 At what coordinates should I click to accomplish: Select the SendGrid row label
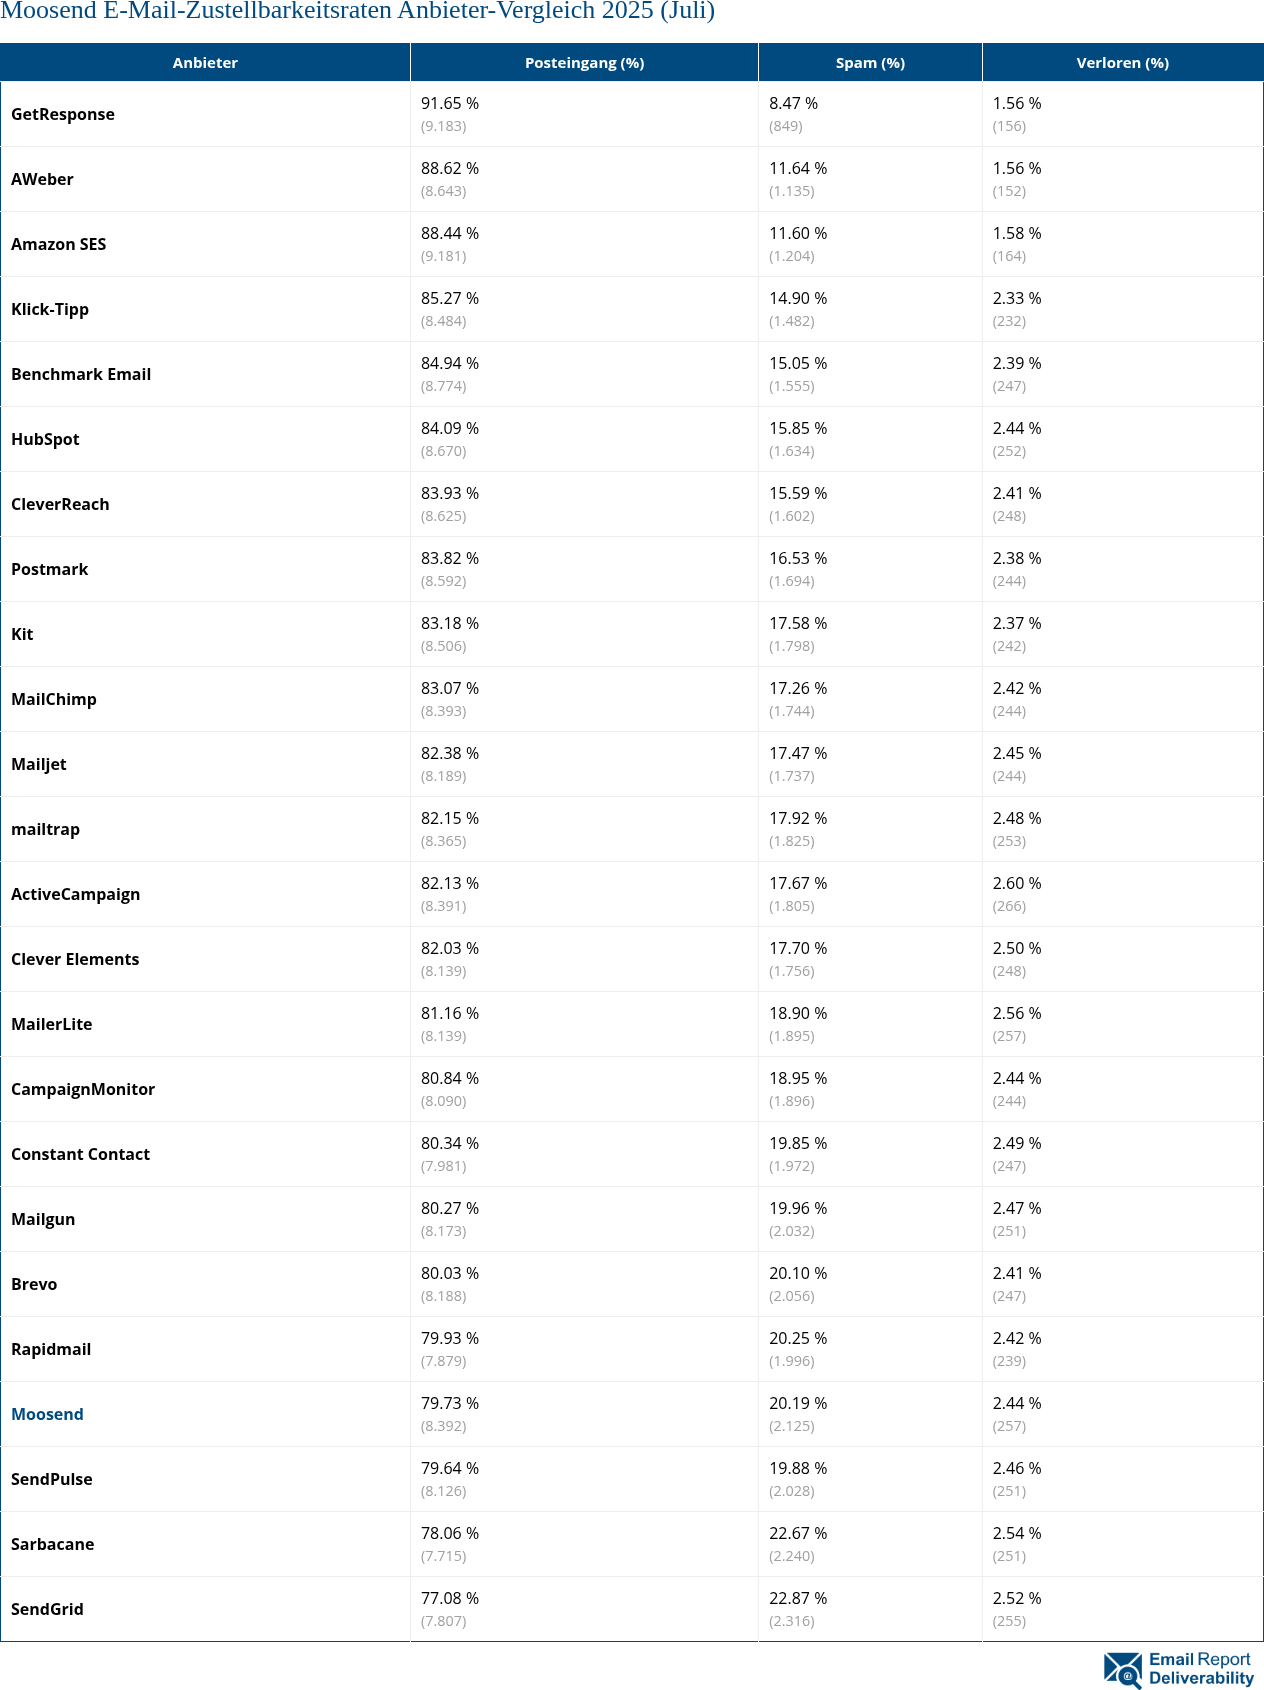(47, 1609)
